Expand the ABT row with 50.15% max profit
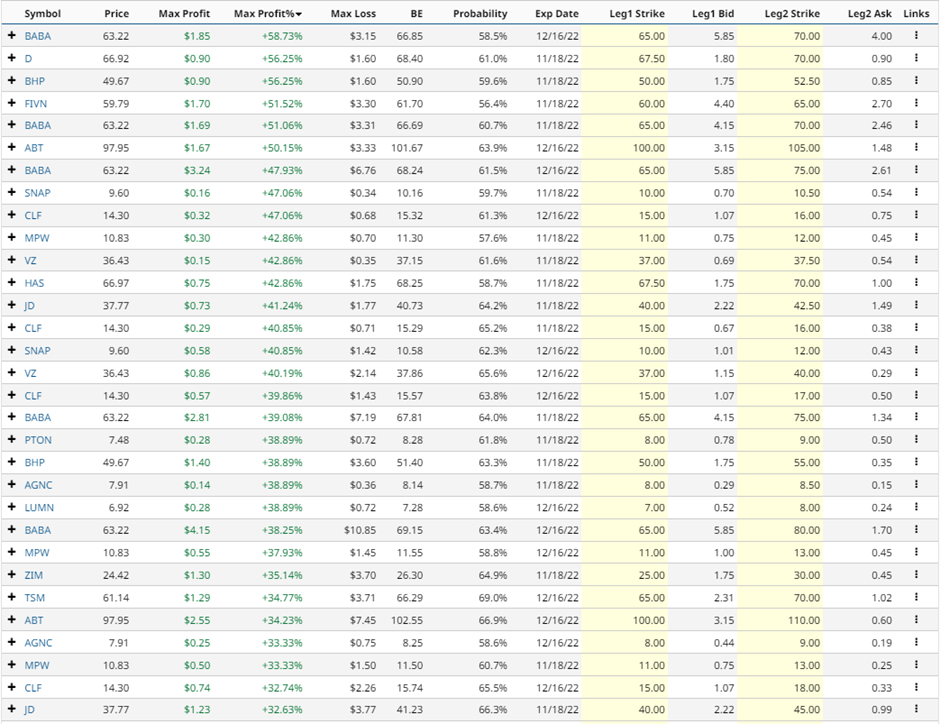Screen dimensions: 940x724 (11, 148)
